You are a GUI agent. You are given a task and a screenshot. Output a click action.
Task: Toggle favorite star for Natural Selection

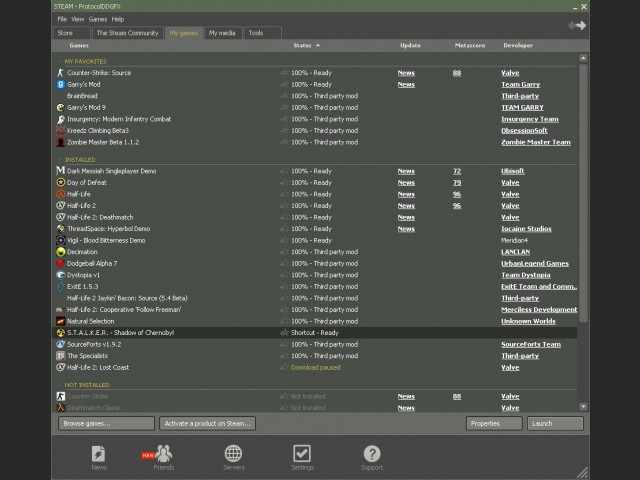click(284, 321)
